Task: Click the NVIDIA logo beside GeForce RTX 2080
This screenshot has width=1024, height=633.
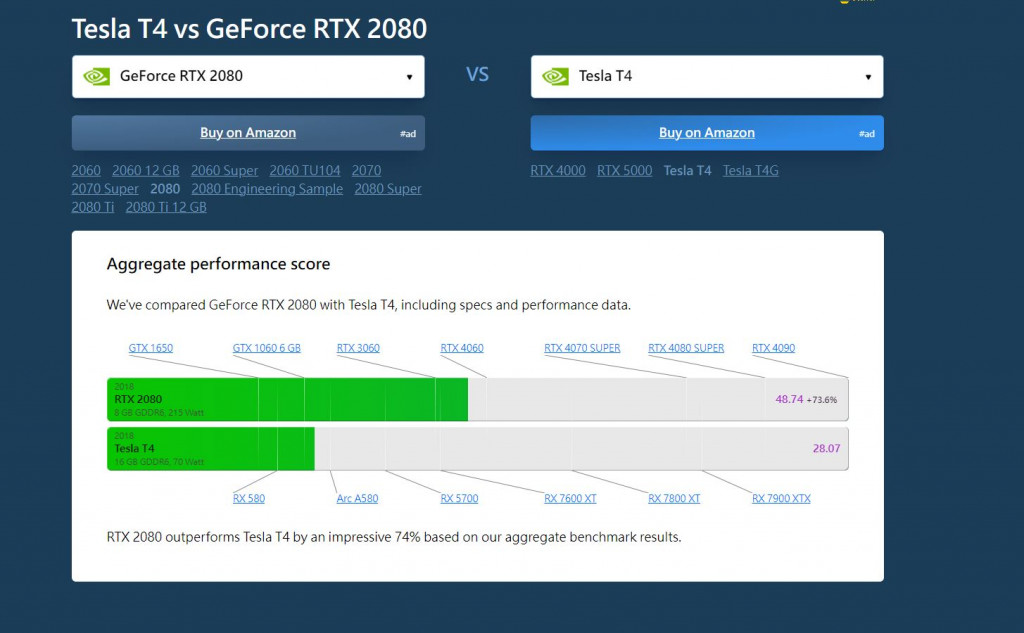Action: 97,76
